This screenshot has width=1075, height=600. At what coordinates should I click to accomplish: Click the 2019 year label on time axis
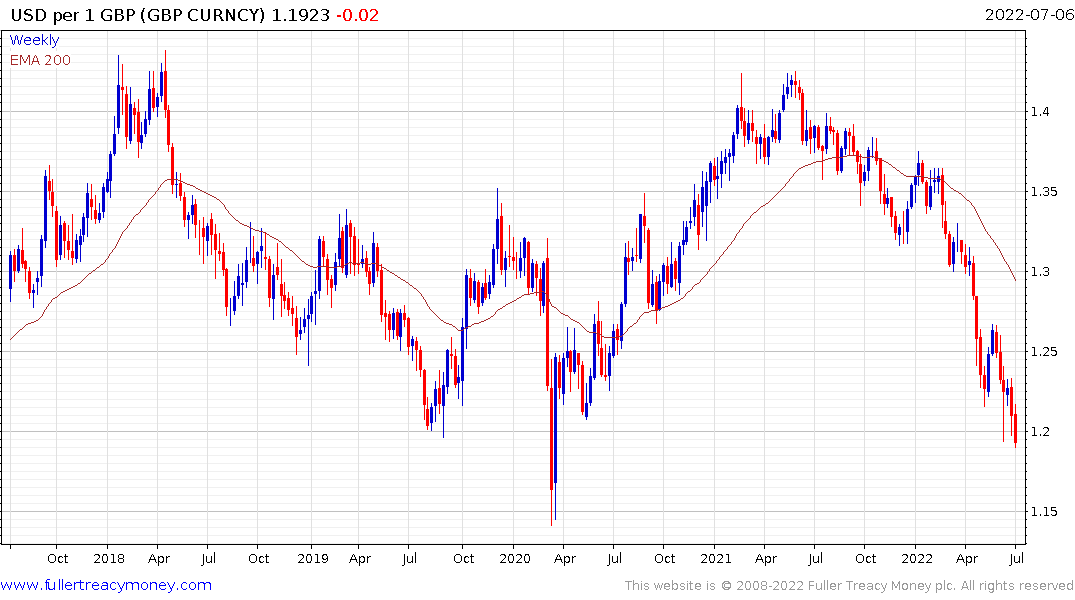[x=313, y=558]
